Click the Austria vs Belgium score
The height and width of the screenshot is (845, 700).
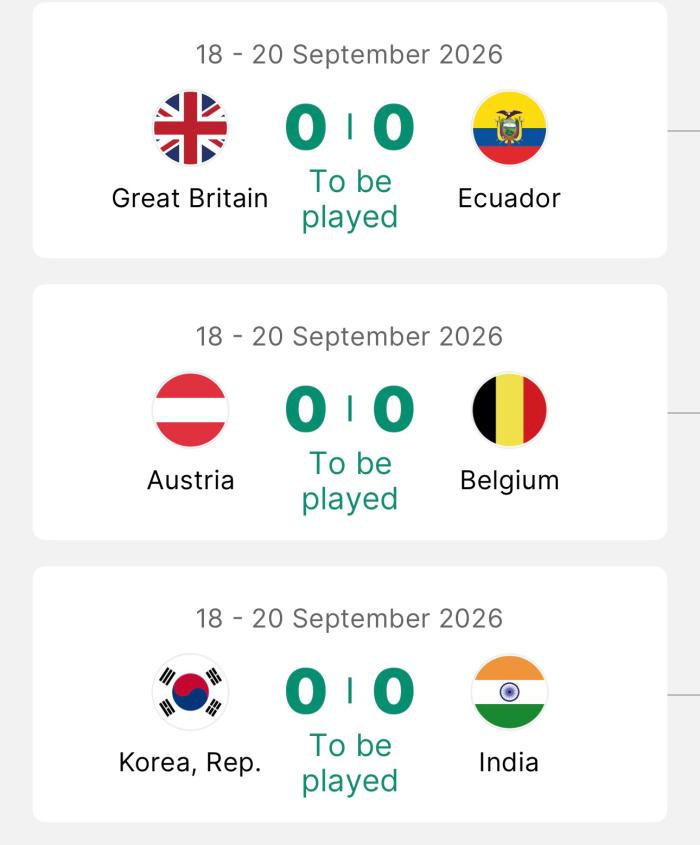[x=350, y=410]
